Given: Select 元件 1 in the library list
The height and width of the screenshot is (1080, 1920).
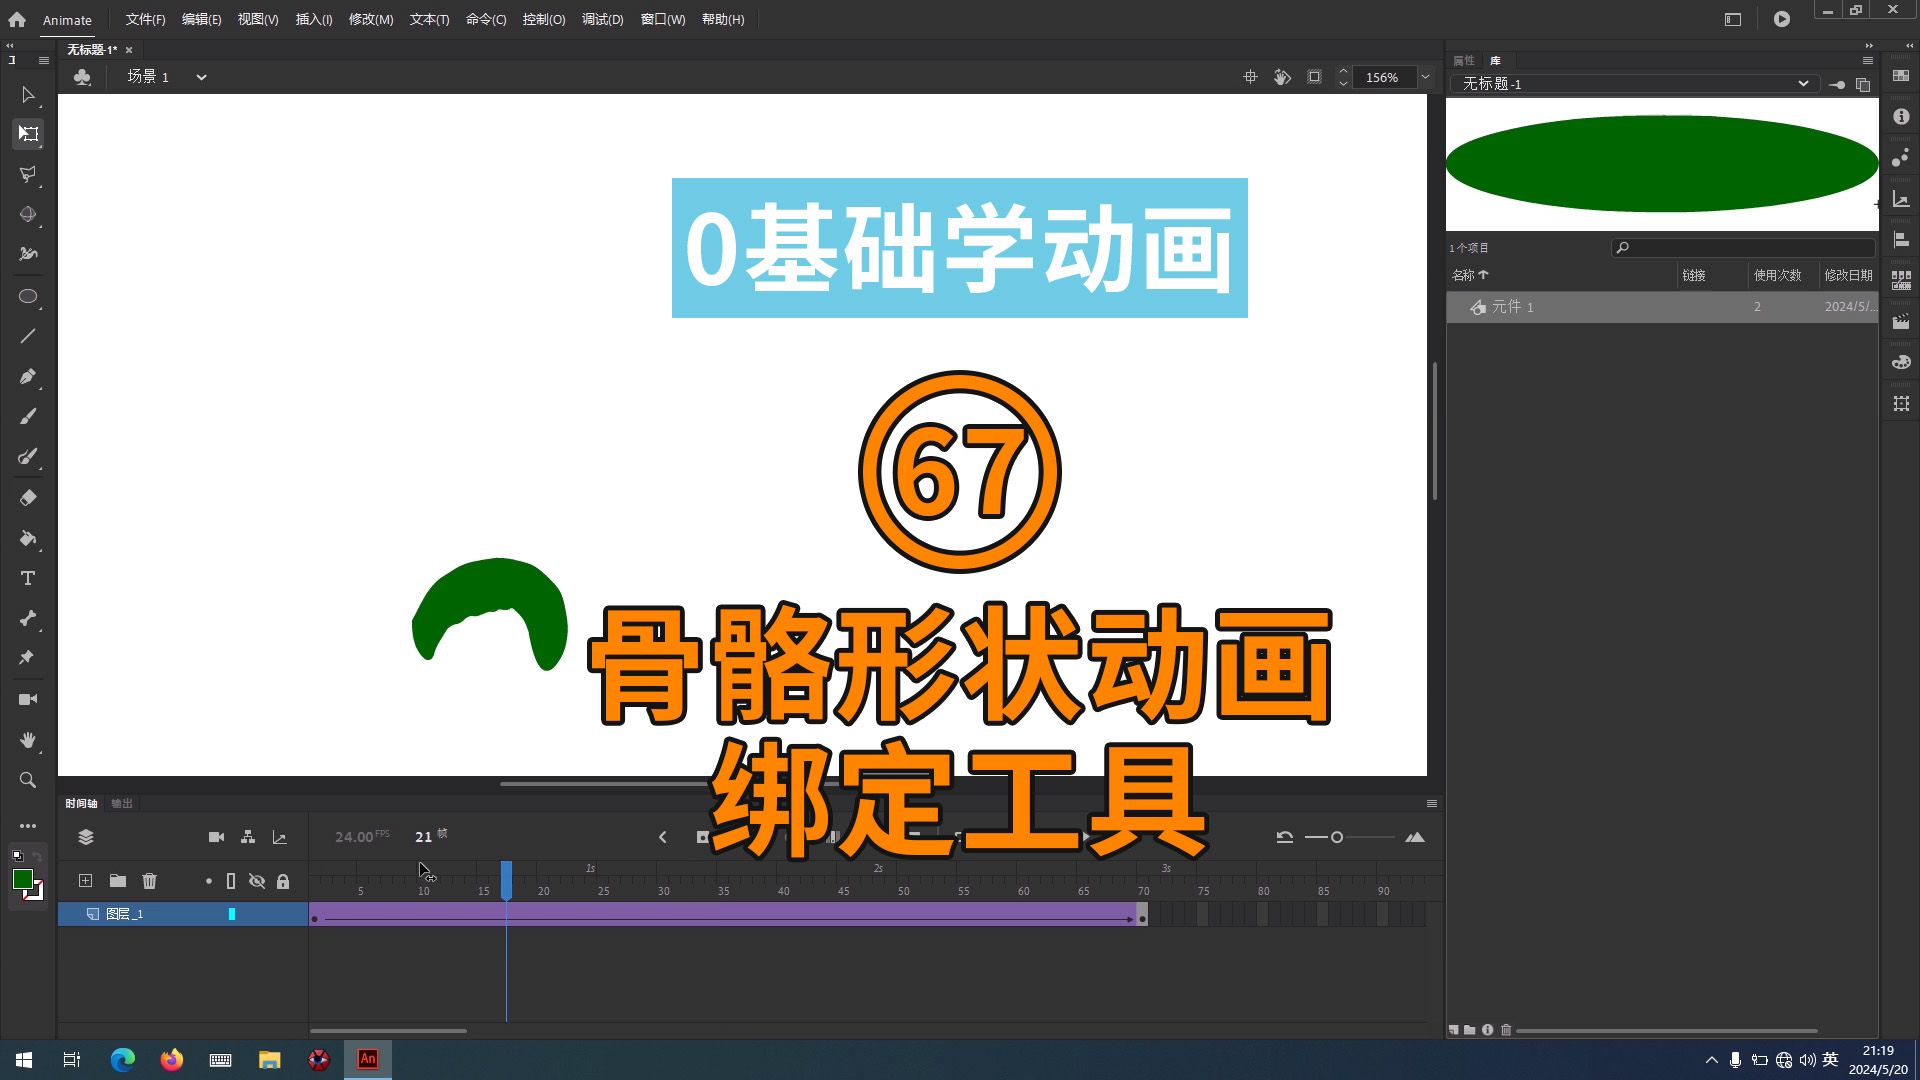Looking at the screenshot, I should 1512,307.
